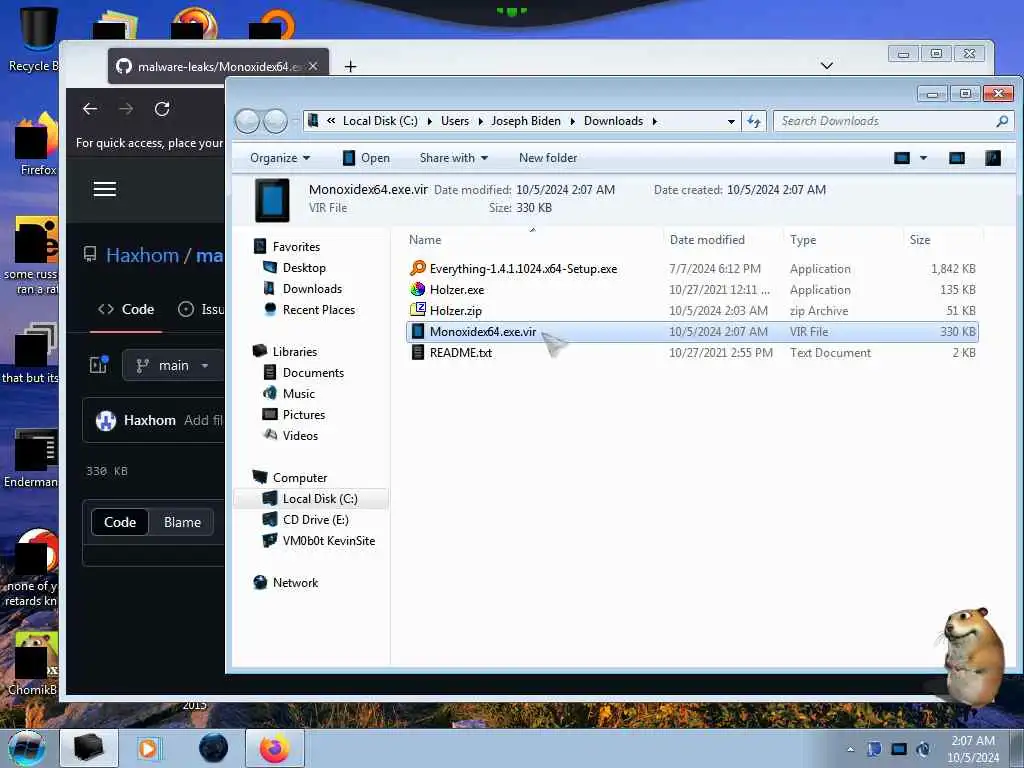Select the Holzer.exe file icon
This screenshot has height=768, width=1024.
click(418, 289)
